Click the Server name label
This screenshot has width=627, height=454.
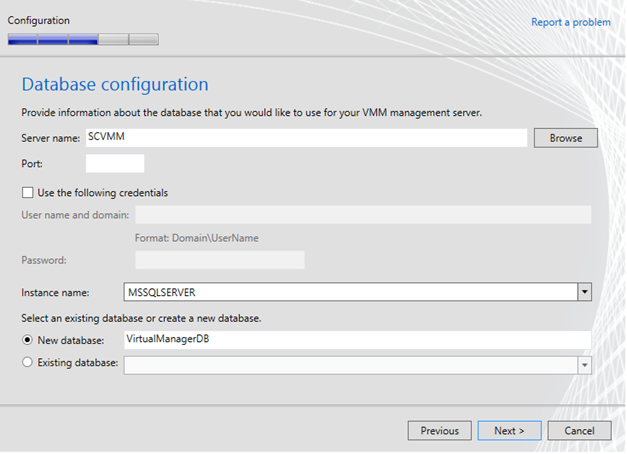(x=50, y=138)
